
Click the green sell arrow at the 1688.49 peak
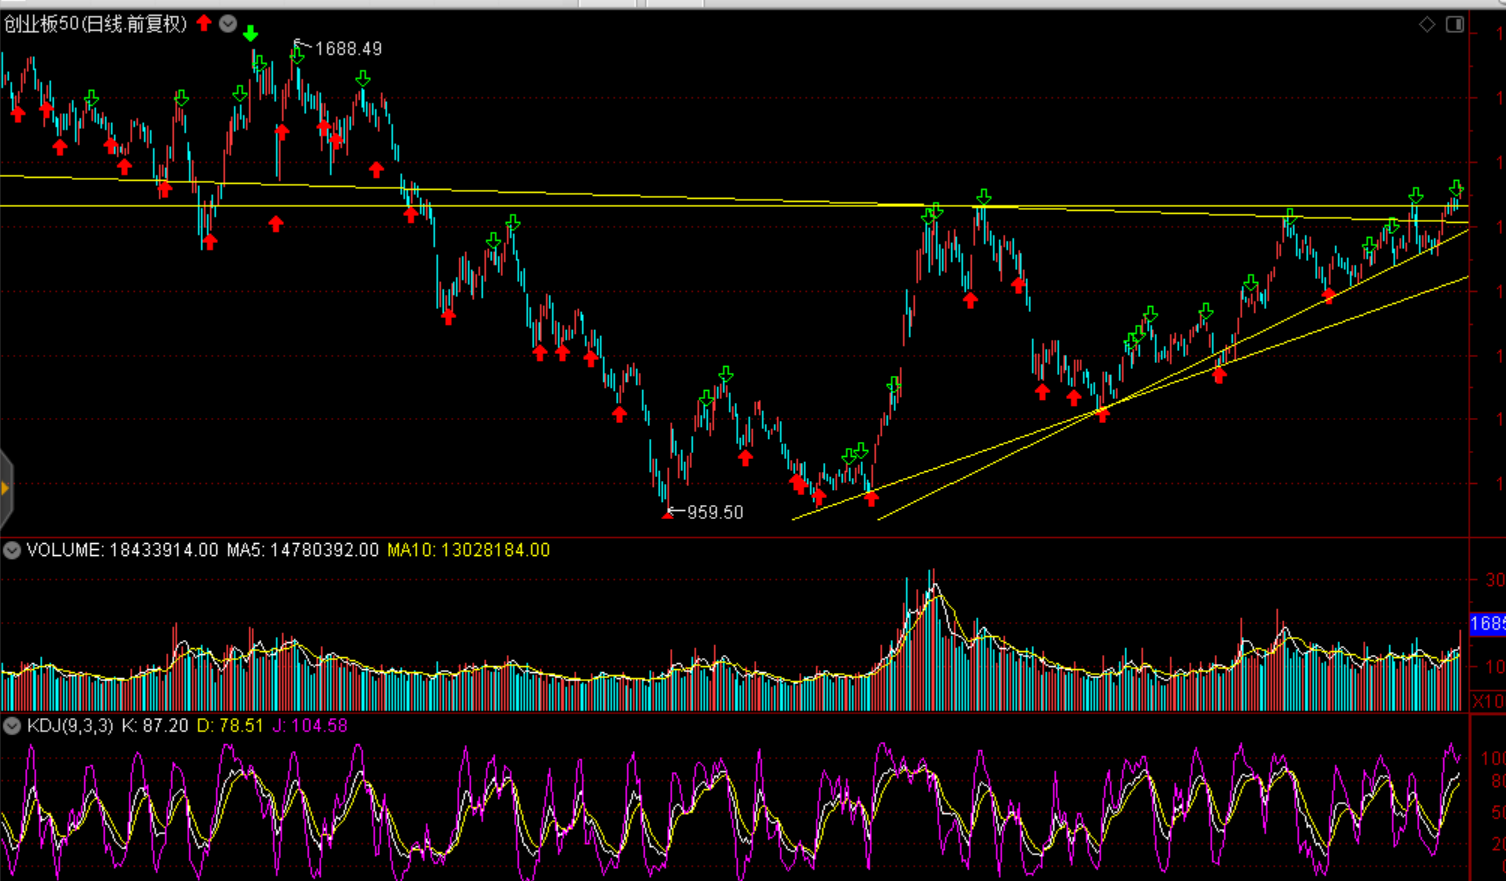pyautogui.click(x=297, y=57)
